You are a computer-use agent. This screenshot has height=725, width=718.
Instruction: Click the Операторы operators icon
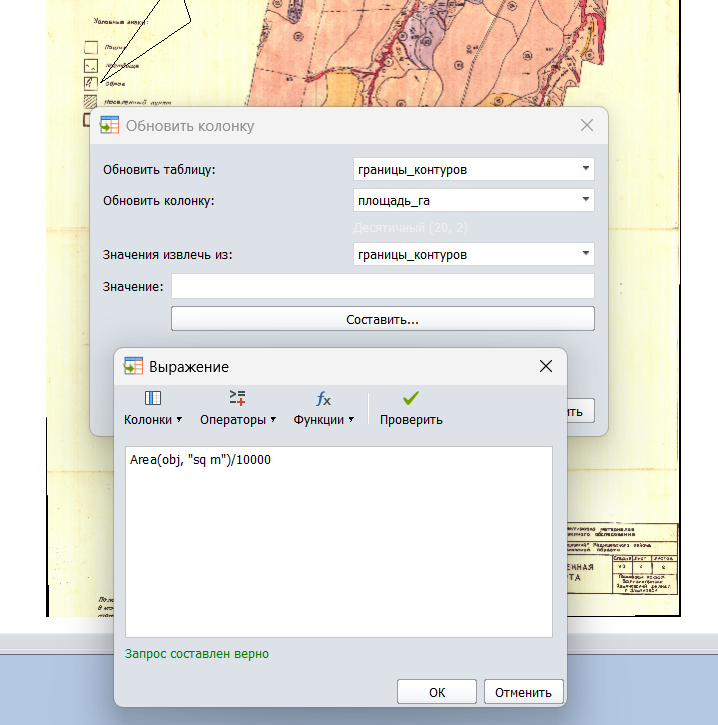[238, 398]
